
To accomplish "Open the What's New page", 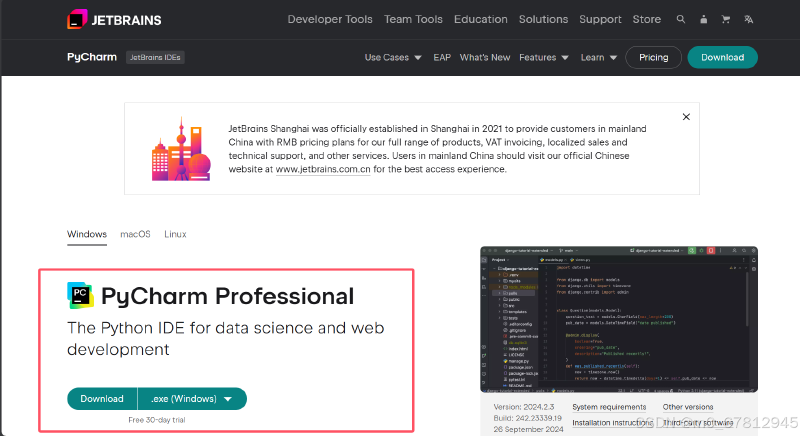I will click(x=485, y=58).
